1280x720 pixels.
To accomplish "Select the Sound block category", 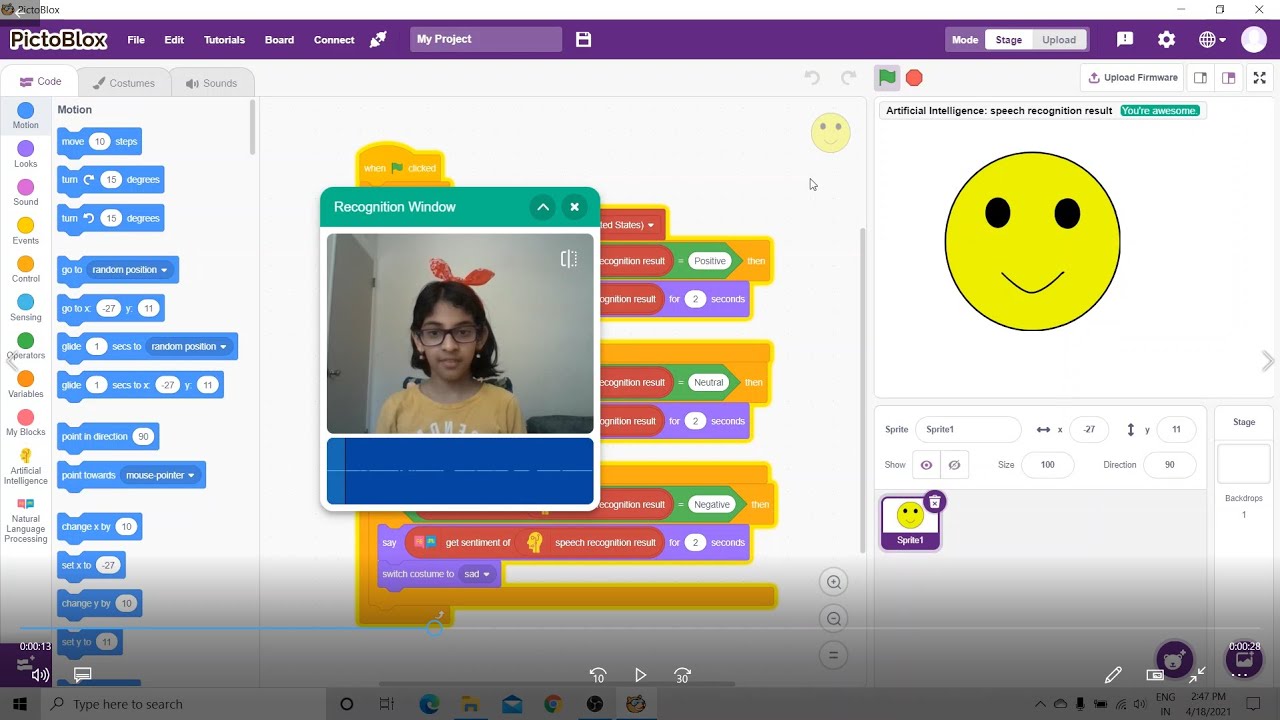I will click(x=26, y=193).
